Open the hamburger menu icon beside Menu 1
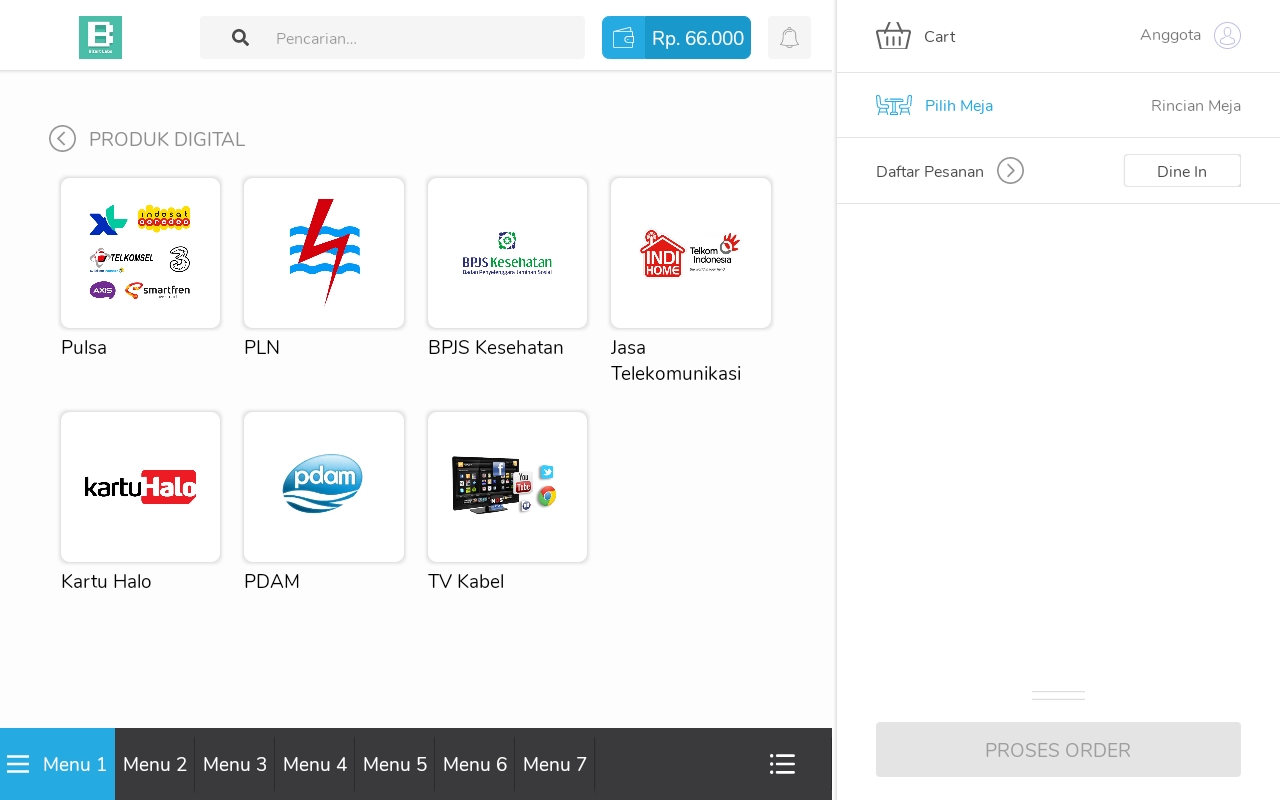The width and height of the screenshot is (1280, 800). pos(18,764)
